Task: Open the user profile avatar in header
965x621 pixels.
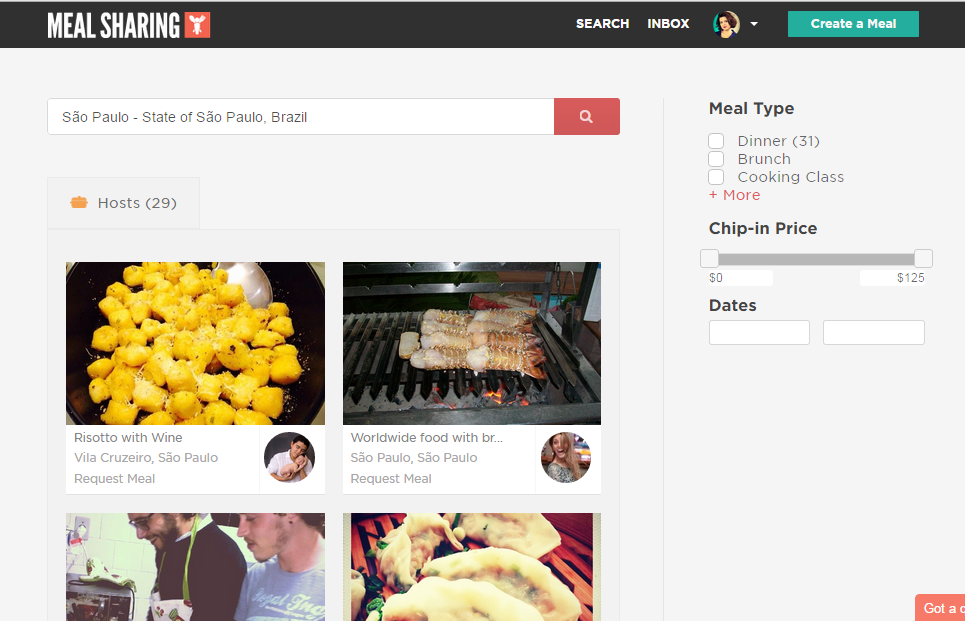Action: pos(726,25)
